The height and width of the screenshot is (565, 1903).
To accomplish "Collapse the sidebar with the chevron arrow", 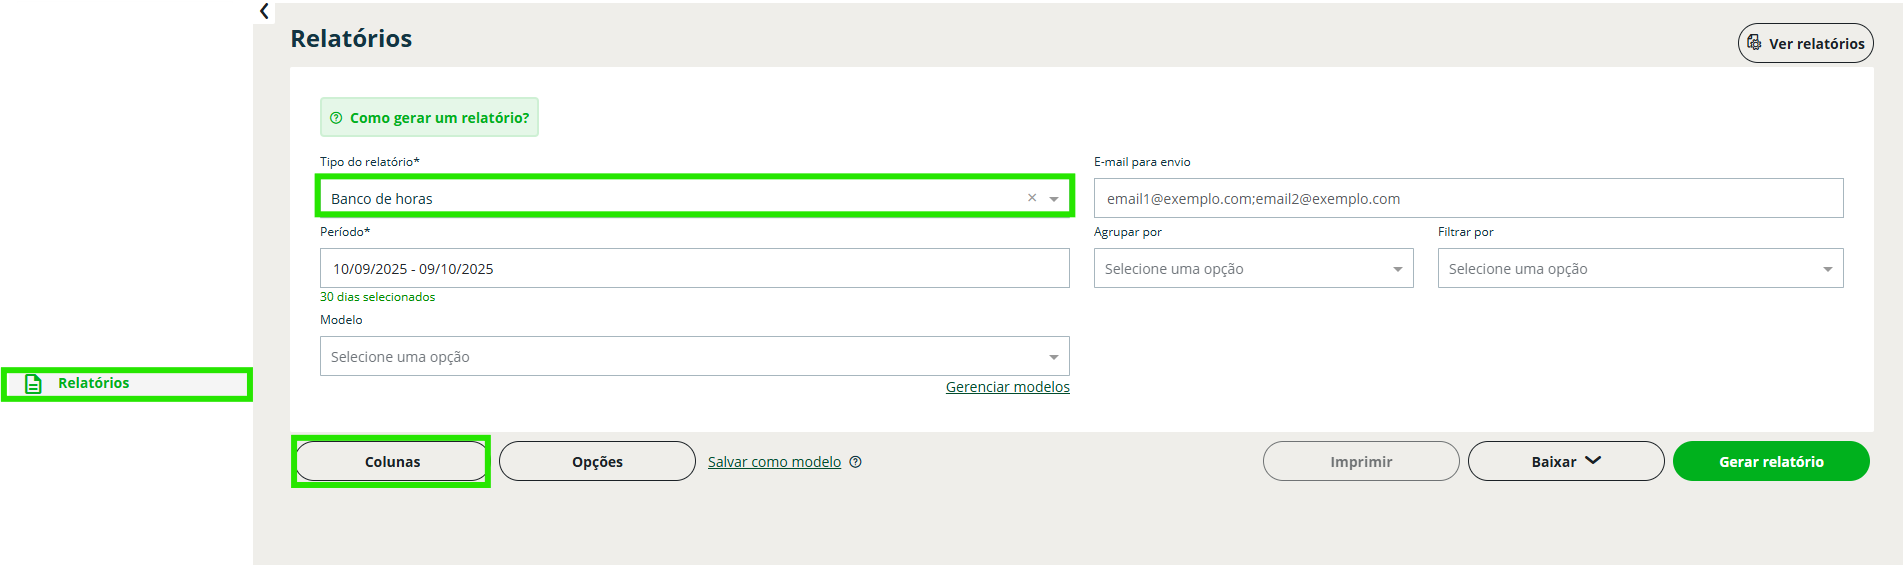I will [264, 12].
